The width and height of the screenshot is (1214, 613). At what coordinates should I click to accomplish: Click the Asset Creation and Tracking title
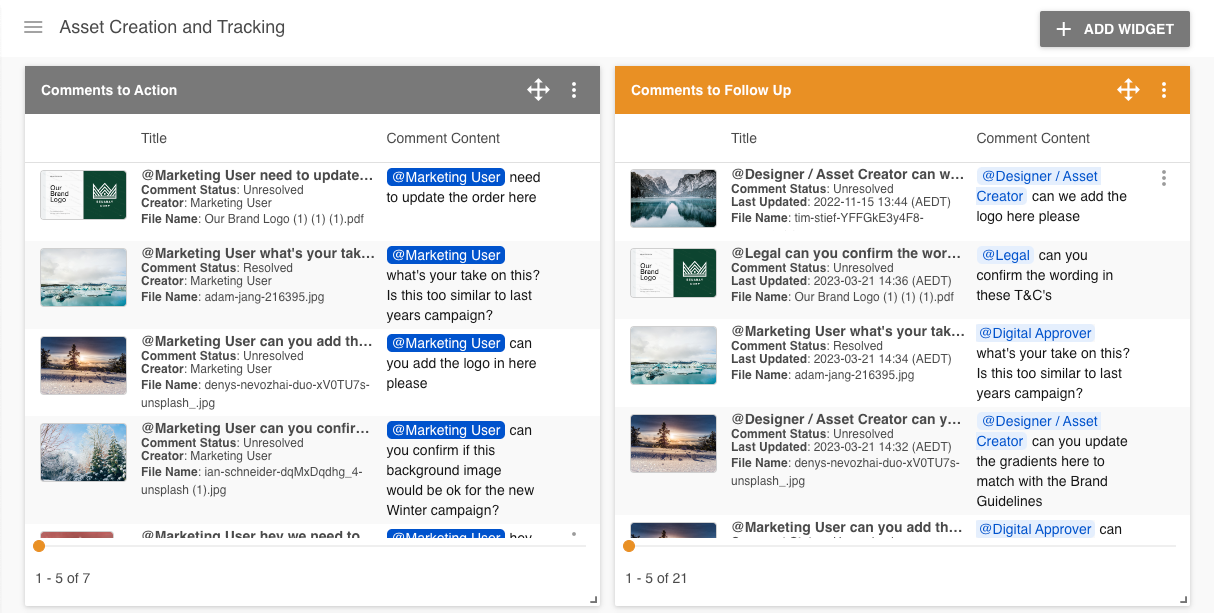point(172,27)
